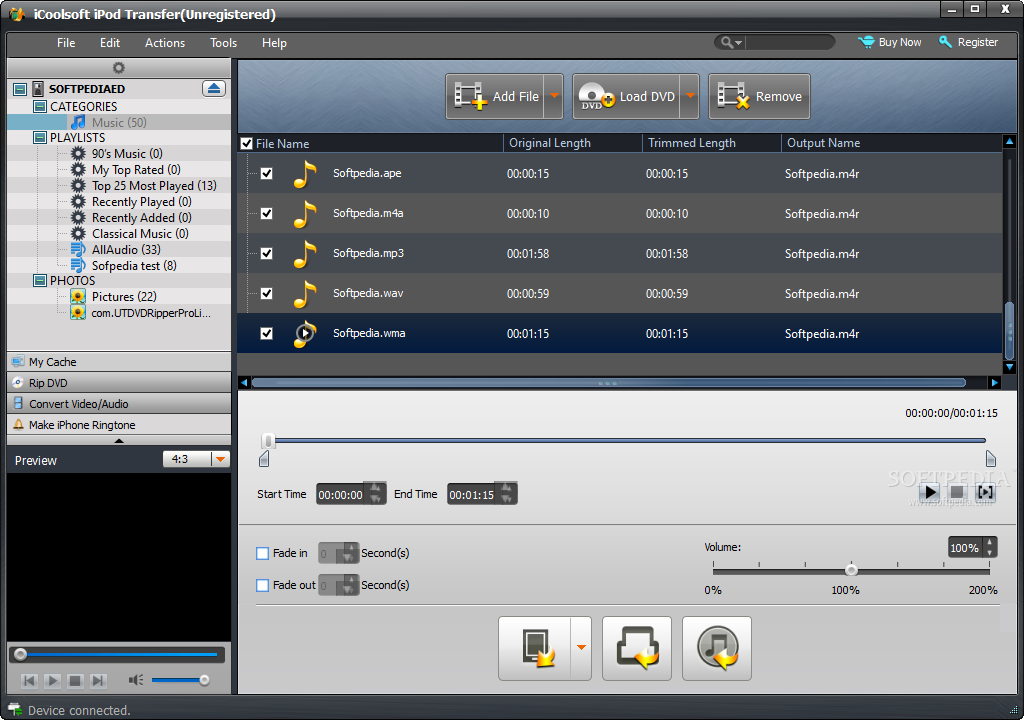Click the preview volume slider knob
The width and height of the screenshot is (1031, 720).
tap(204, 680)
